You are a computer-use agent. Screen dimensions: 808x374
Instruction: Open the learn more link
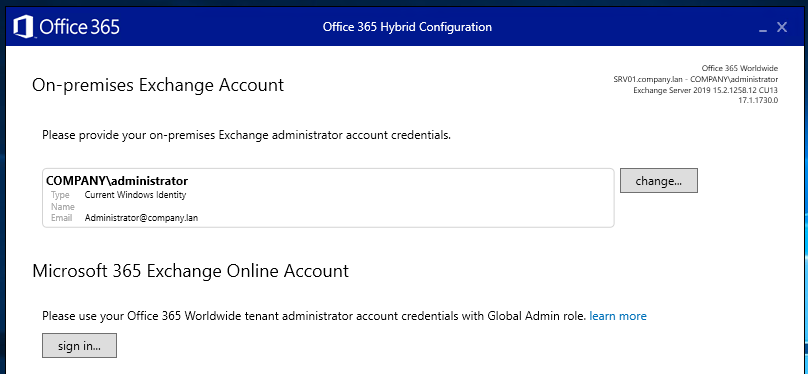coord(618,316)
